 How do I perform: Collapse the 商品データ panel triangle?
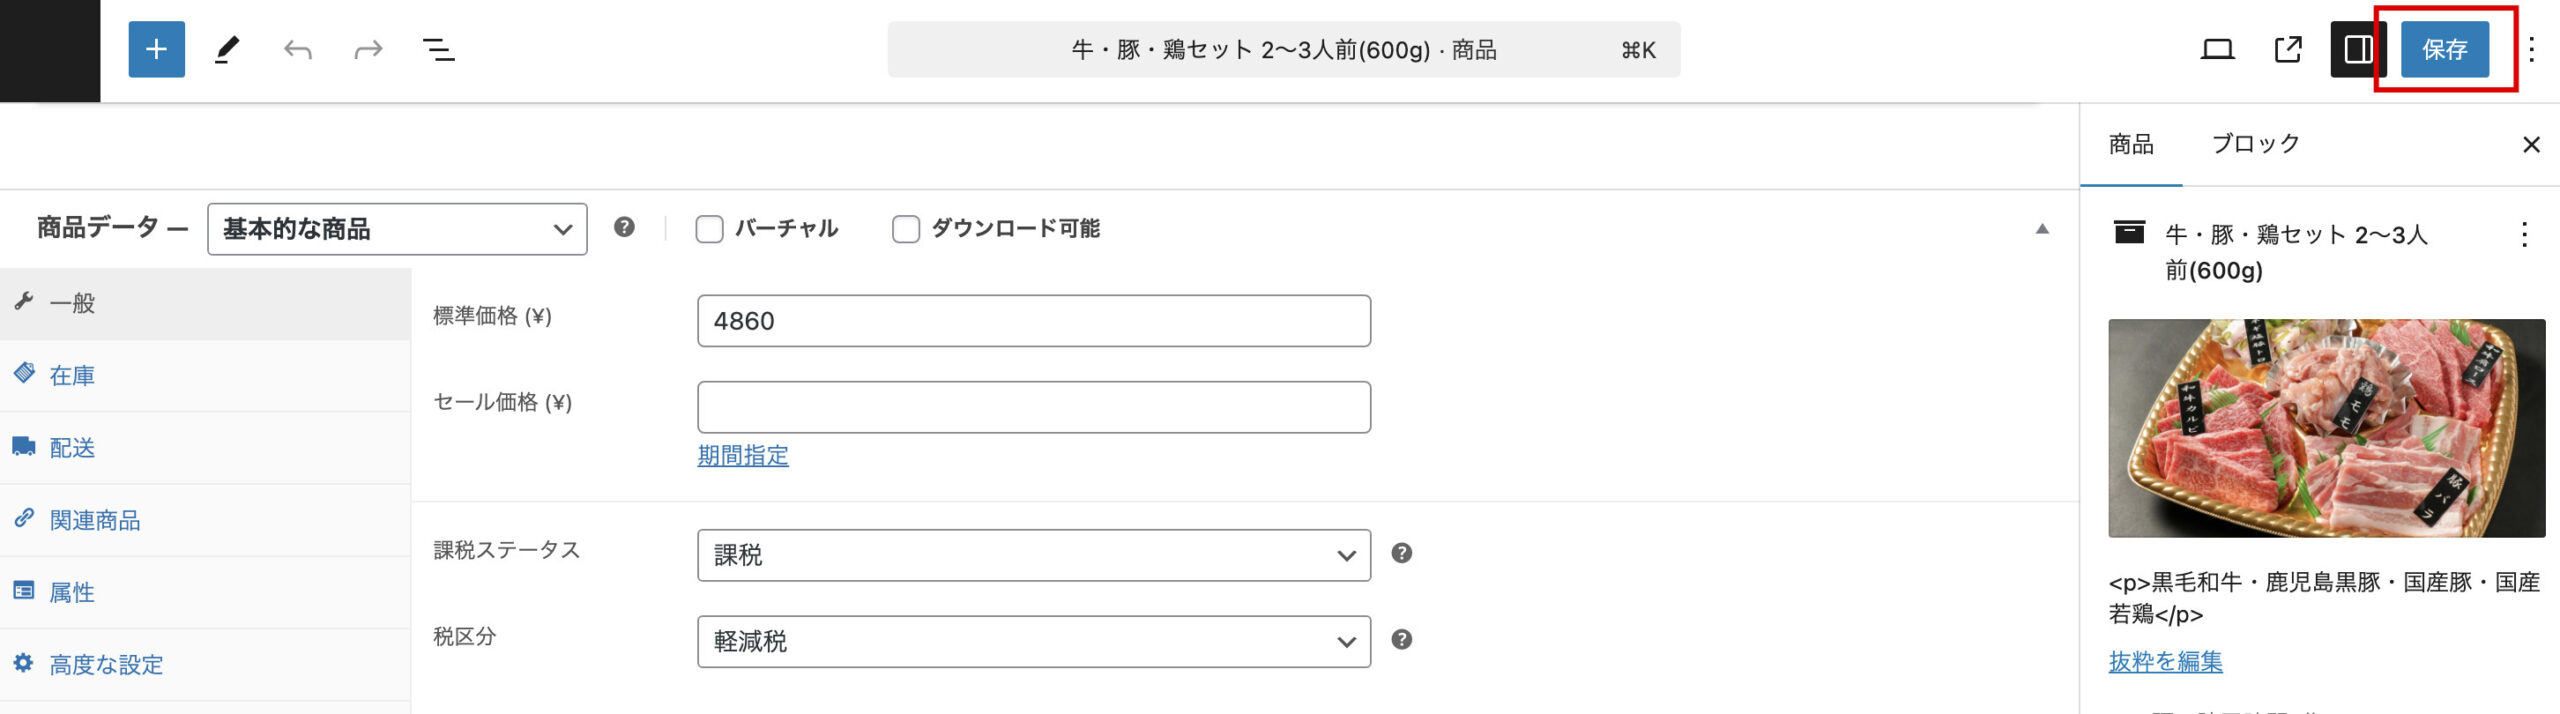[2042, 229]
